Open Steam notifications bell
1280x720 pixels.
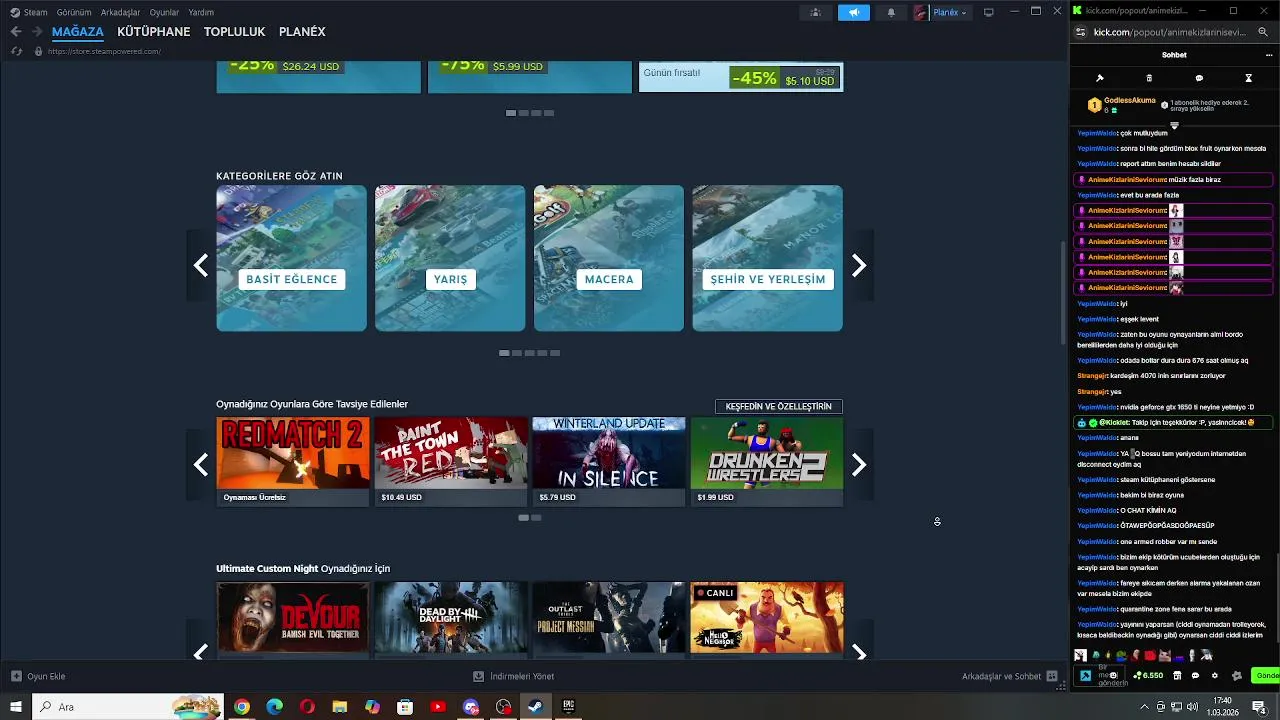pos(891,12)
